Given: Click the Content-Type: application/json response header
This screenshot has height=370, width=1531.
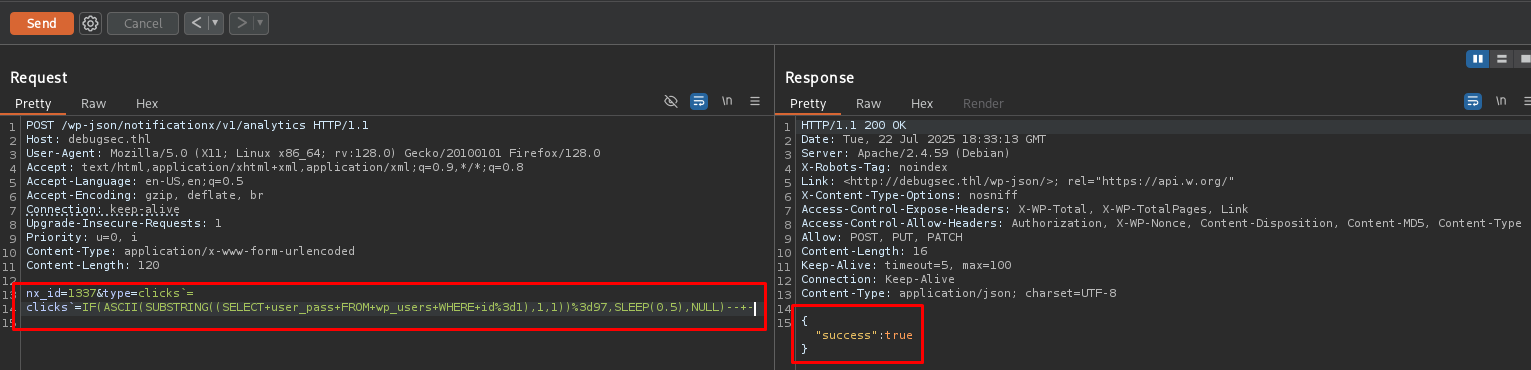Looking at the screenshot, I should coord(959,293).
